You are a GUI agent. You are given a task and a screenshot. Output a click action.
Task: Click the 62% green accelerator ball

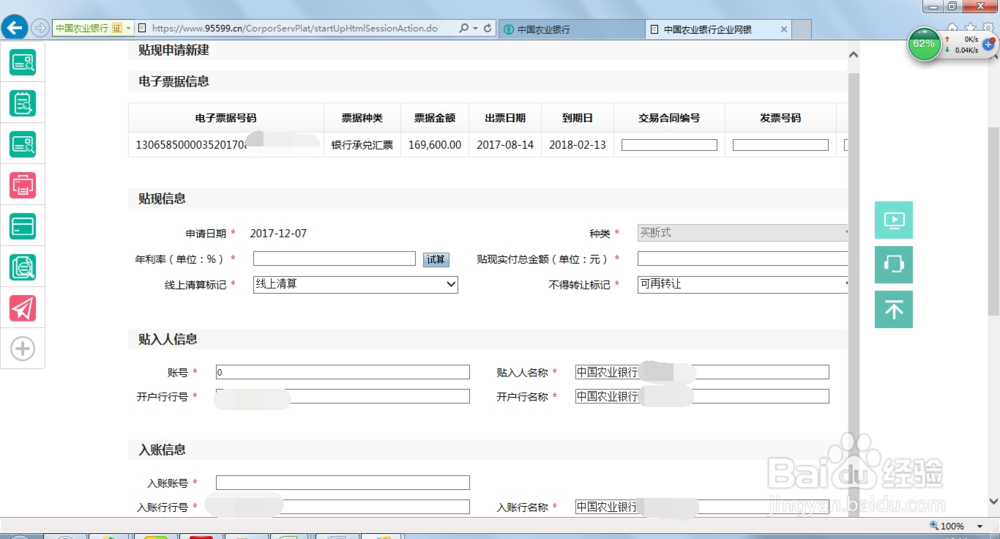[923, 45]
